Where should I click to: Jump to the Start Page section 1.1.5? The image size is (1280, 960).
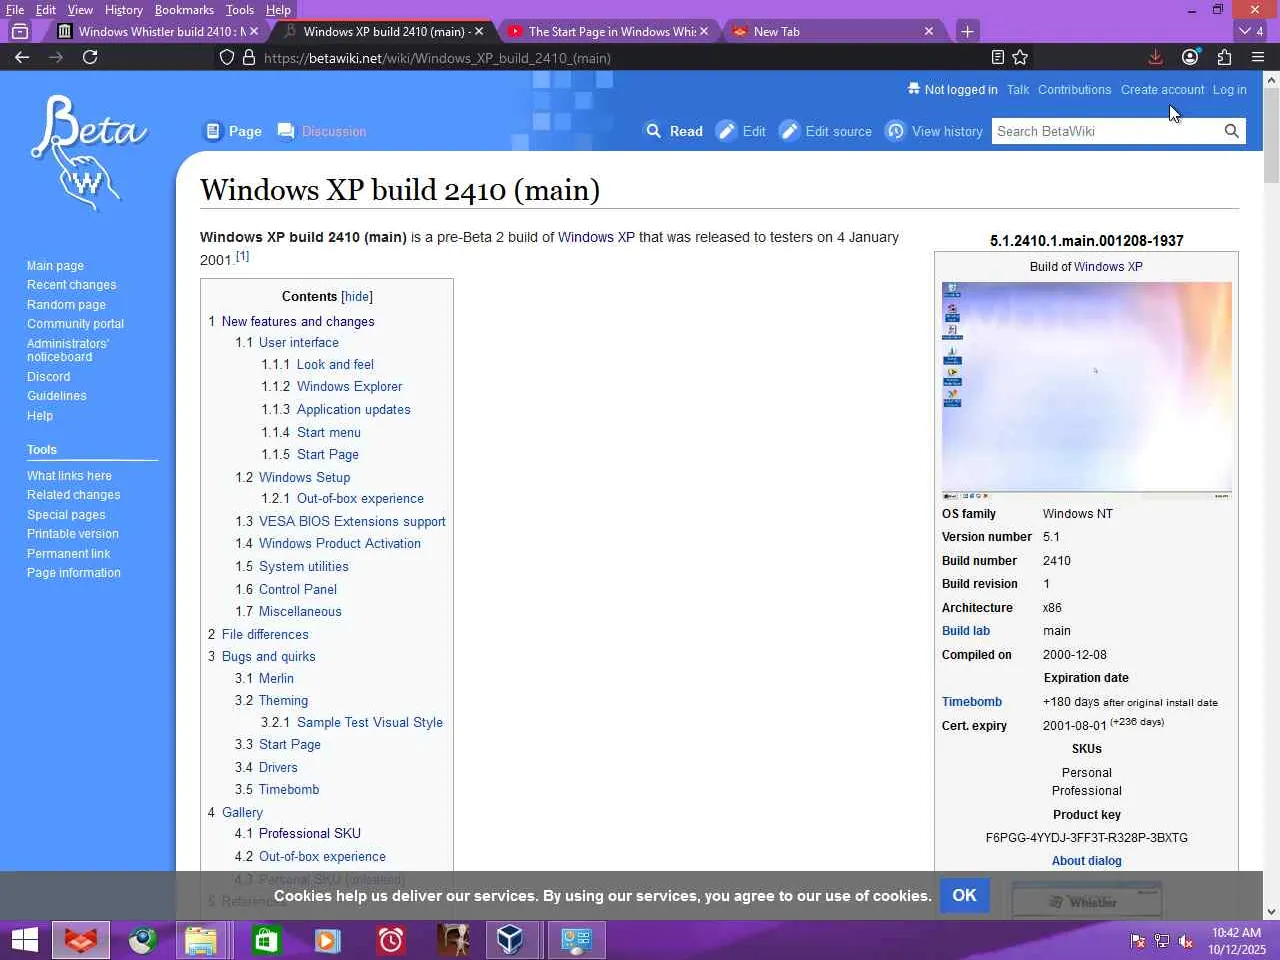[327, 454]
